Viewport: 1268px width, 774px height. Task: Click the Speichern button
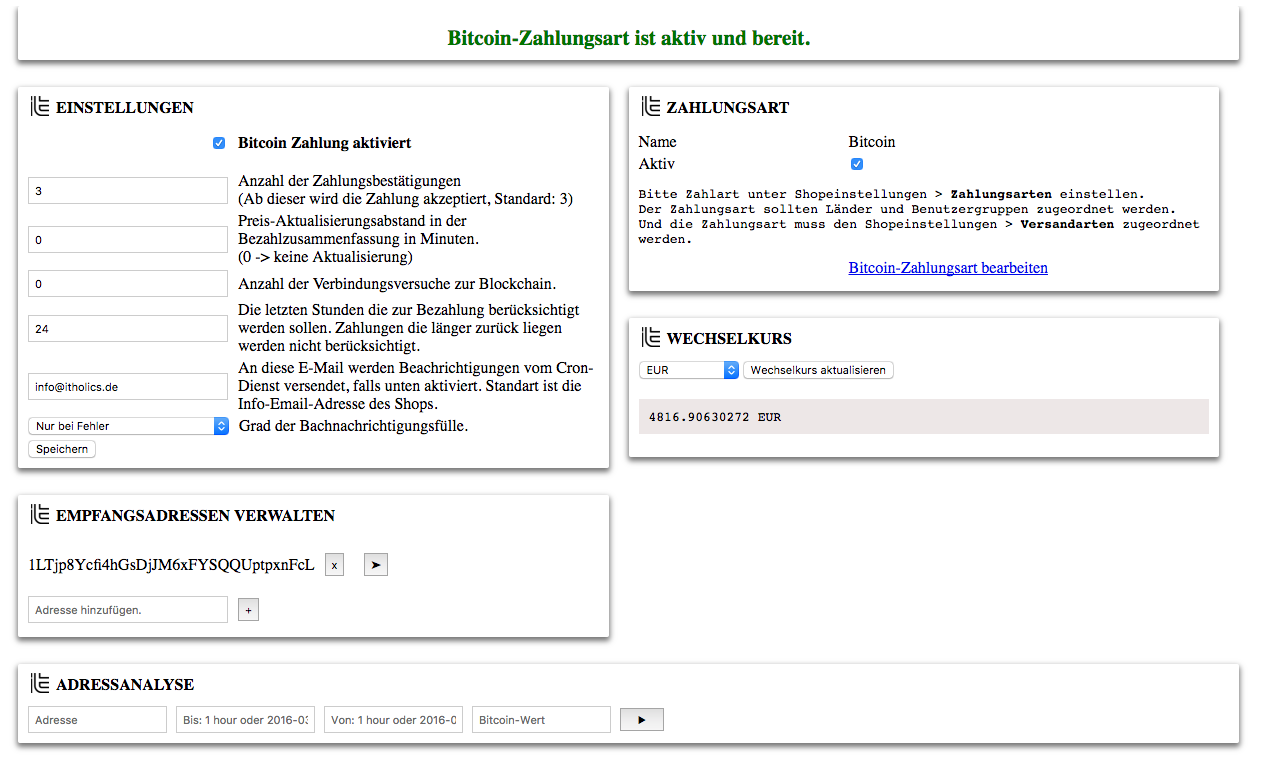point(62,449)
